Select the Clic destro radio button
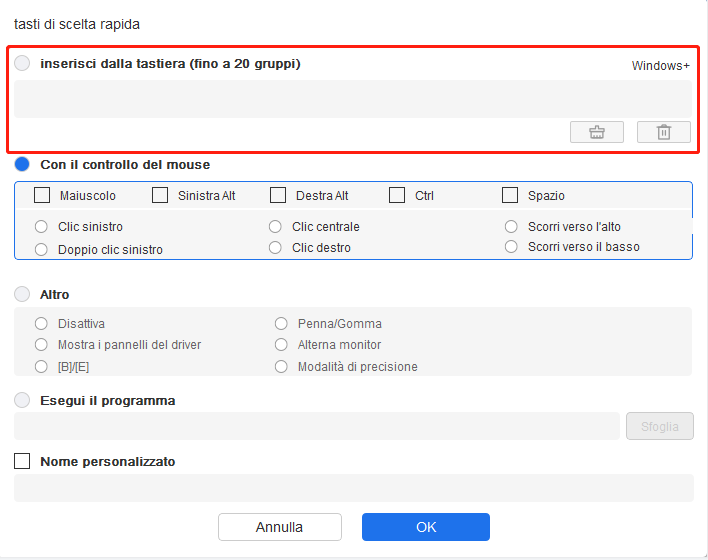 coord(275,247)
